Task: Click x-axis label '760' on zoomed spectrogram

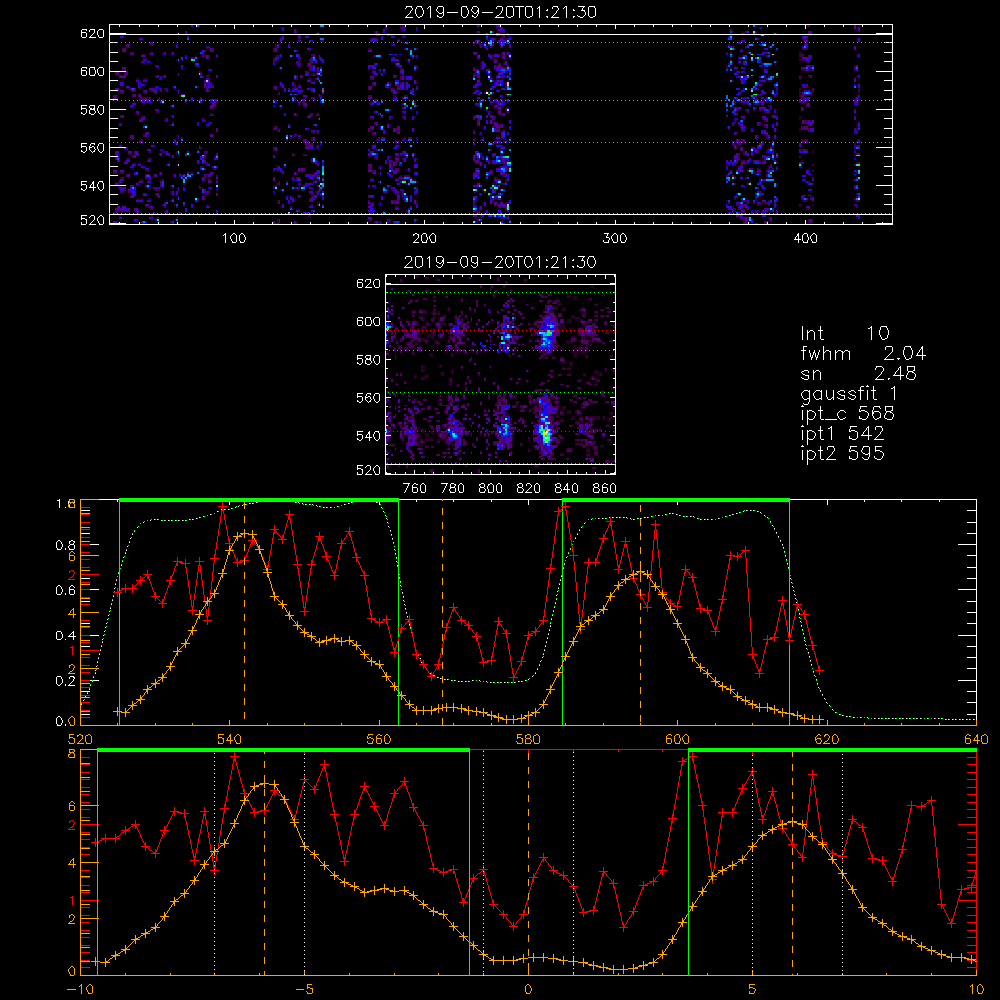Action: 415,489
